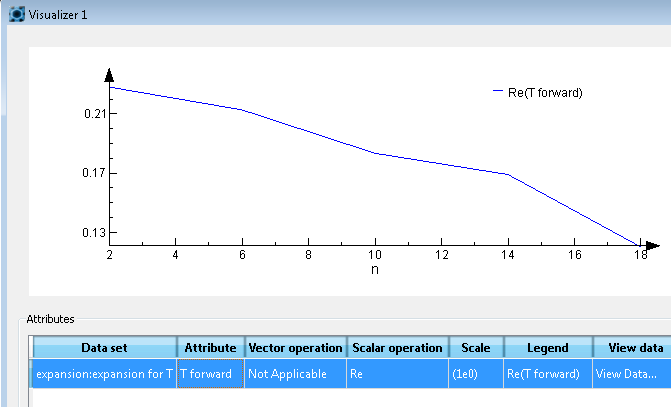
Task: Click the (1e0) scale cell
Action: tap(476, 374)
